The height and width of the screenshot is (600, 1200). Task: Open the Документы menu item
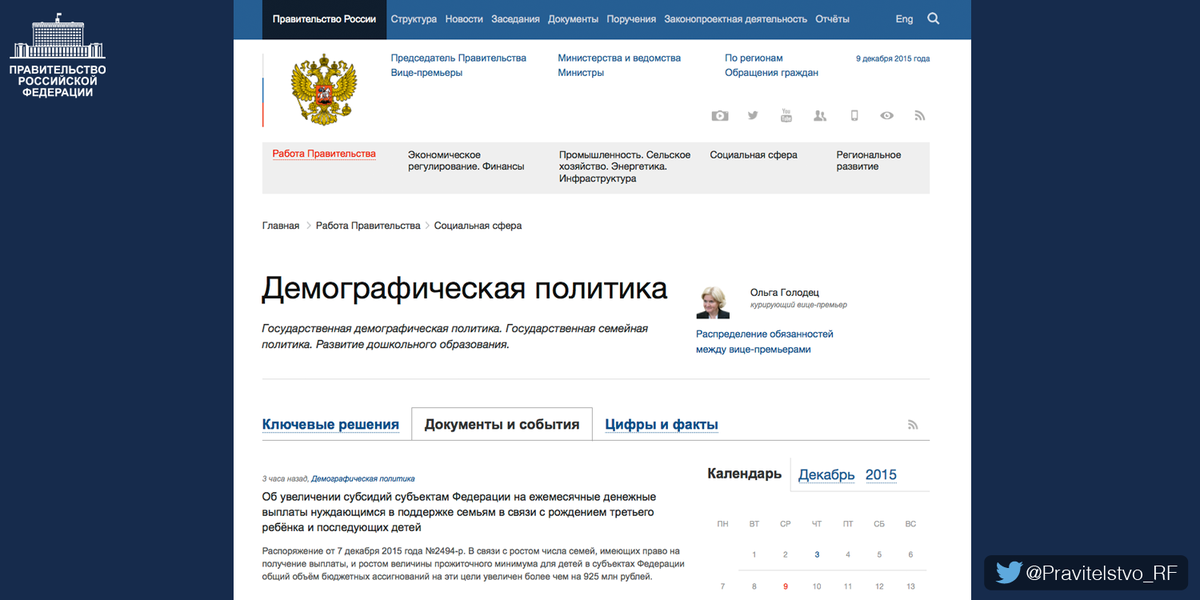coord(574,19)
